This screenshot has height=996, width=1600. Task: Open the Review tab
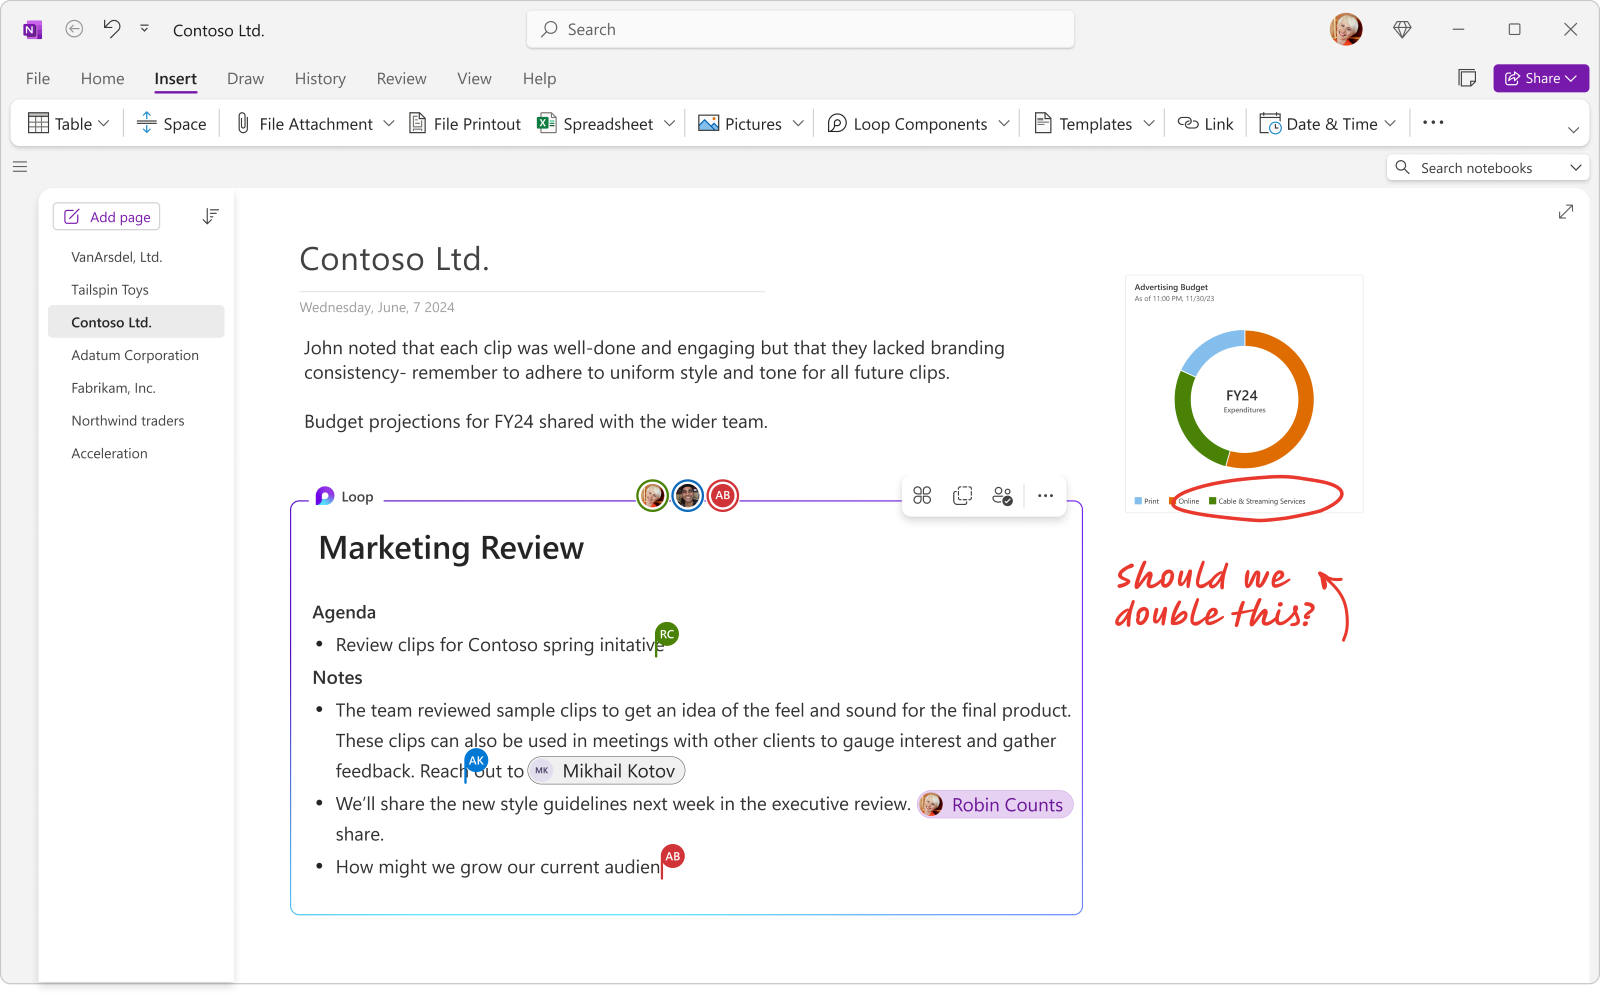pos(401,79)
